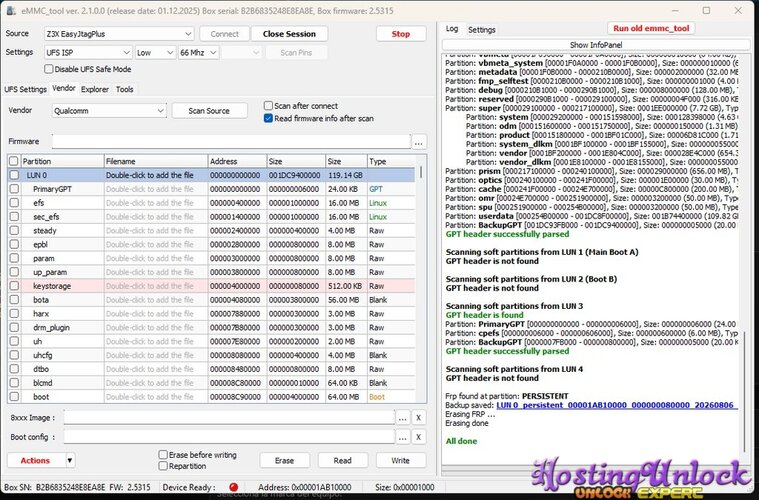Image resolution: width=759 pixels, height=500 pixels.
Task: Switch to the Log tab
Action: (452, 29)
